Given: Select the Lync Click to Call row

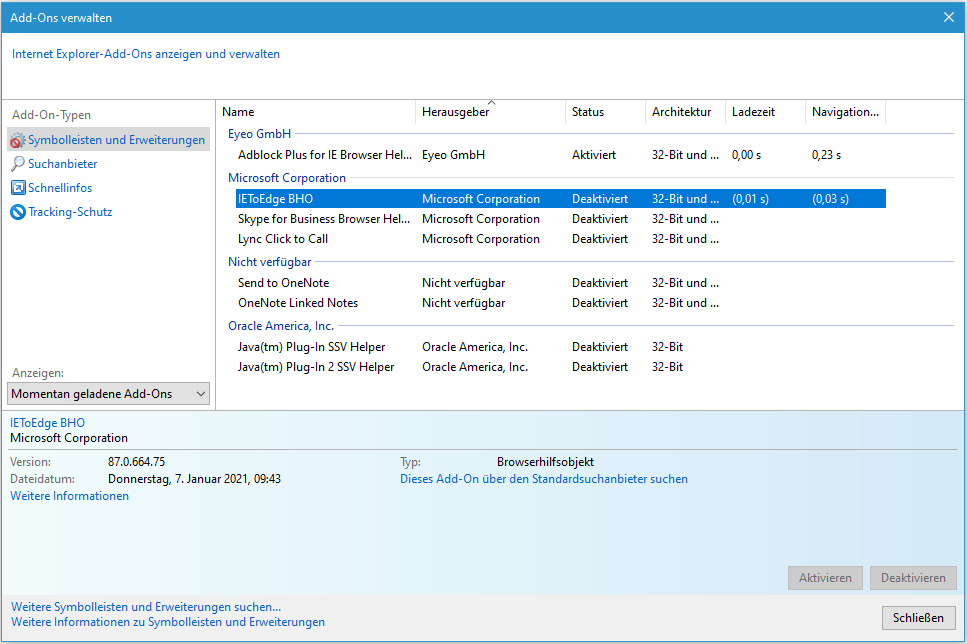Looking at the screenshot, I should pos(561,239).
